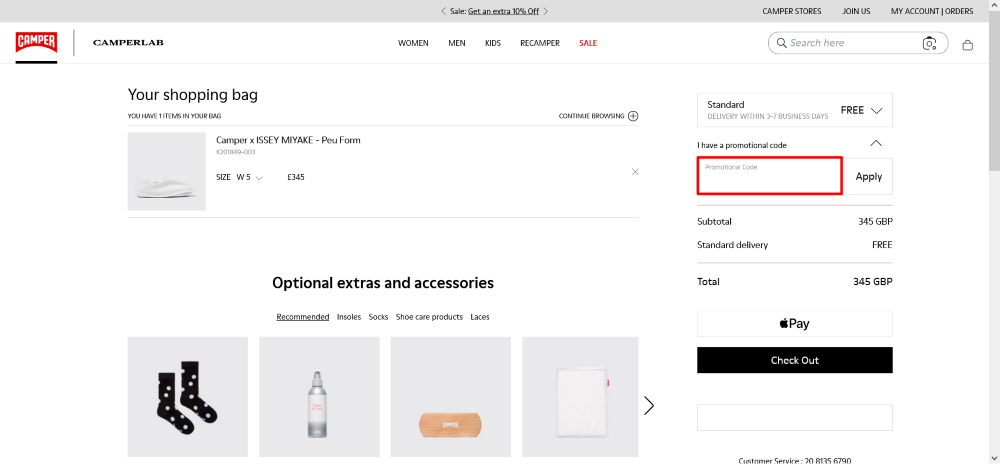Image resolution: width=1000 pixels, height=464 pixels.
Task: Open Get an extra 10% Off link
Action: (503, 11)
